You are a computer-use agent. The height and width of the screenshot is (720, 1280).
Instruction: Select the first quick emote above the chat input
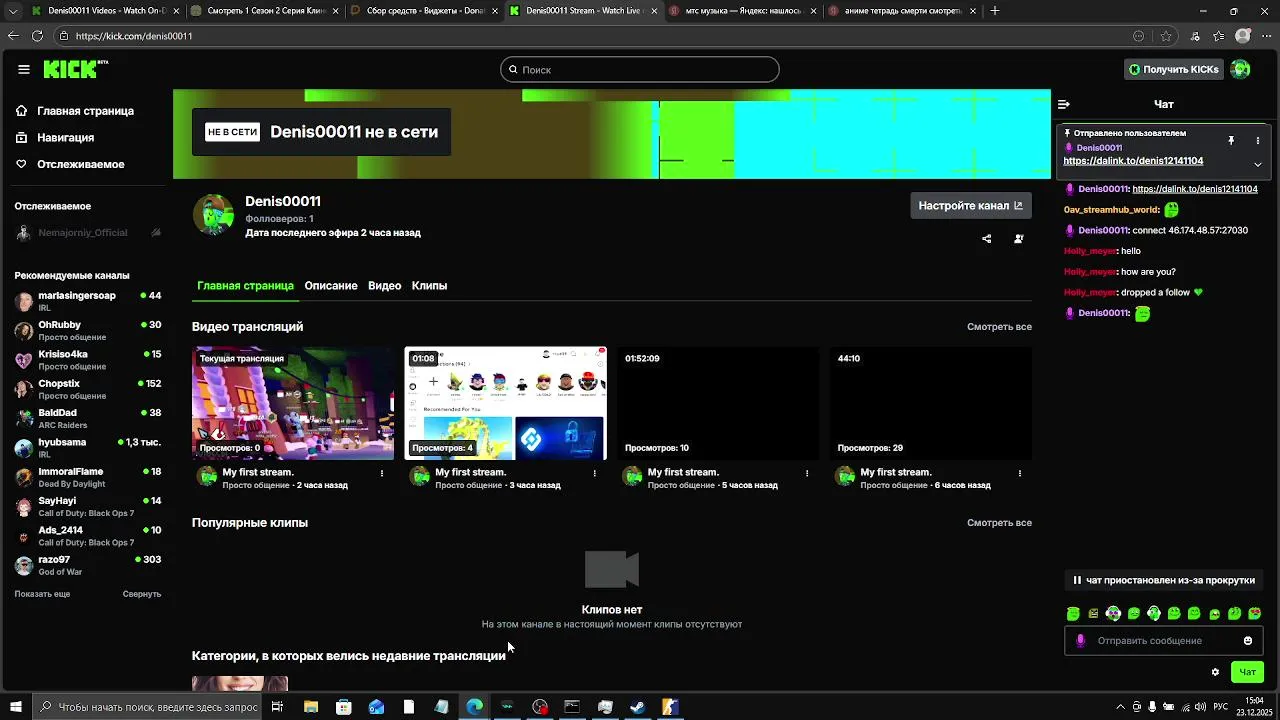tap(1073, 613)
